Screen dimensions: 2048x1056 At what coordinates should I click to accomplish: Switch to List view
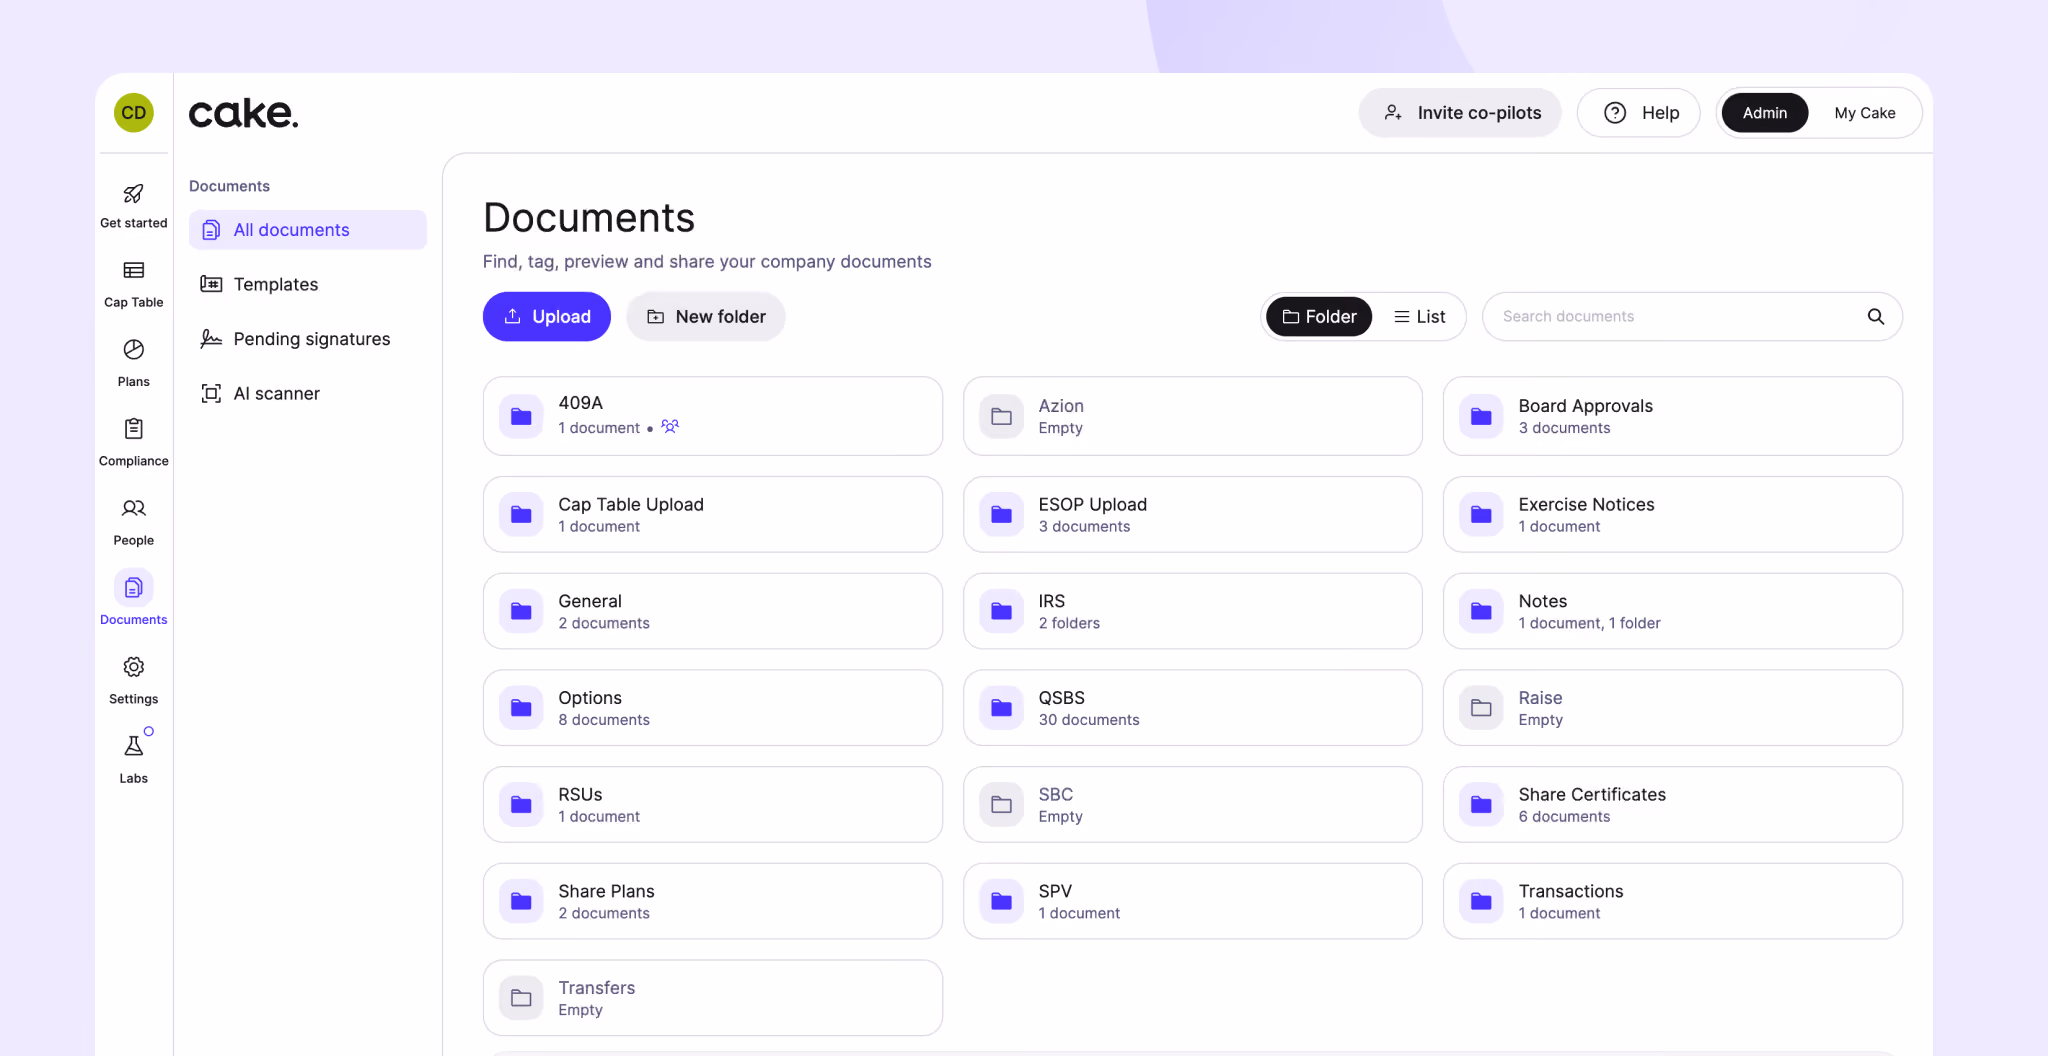1419,317
